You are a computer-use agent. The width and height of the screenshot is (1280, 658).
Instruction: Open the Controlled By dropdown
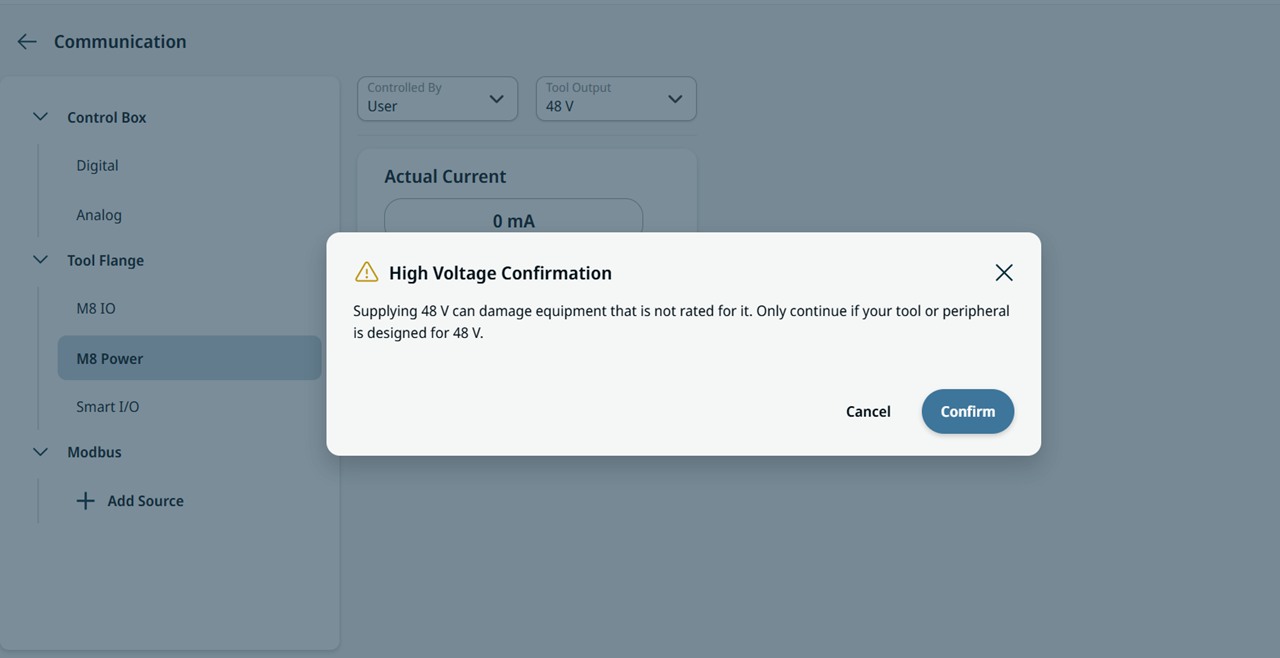[438, 99]
